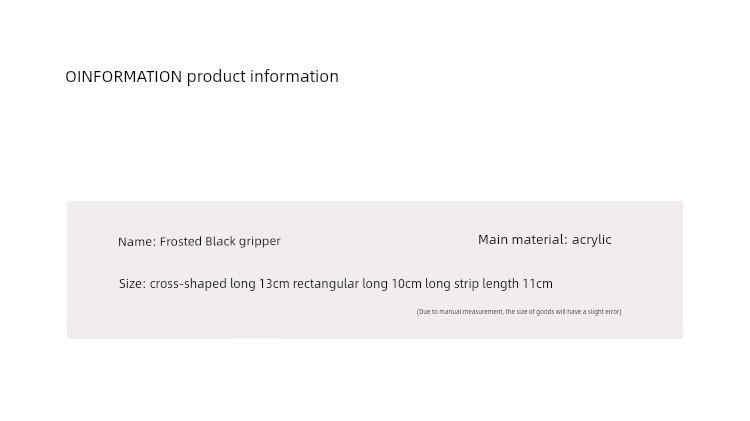Click the '10cm' measurement

point(407,284)
